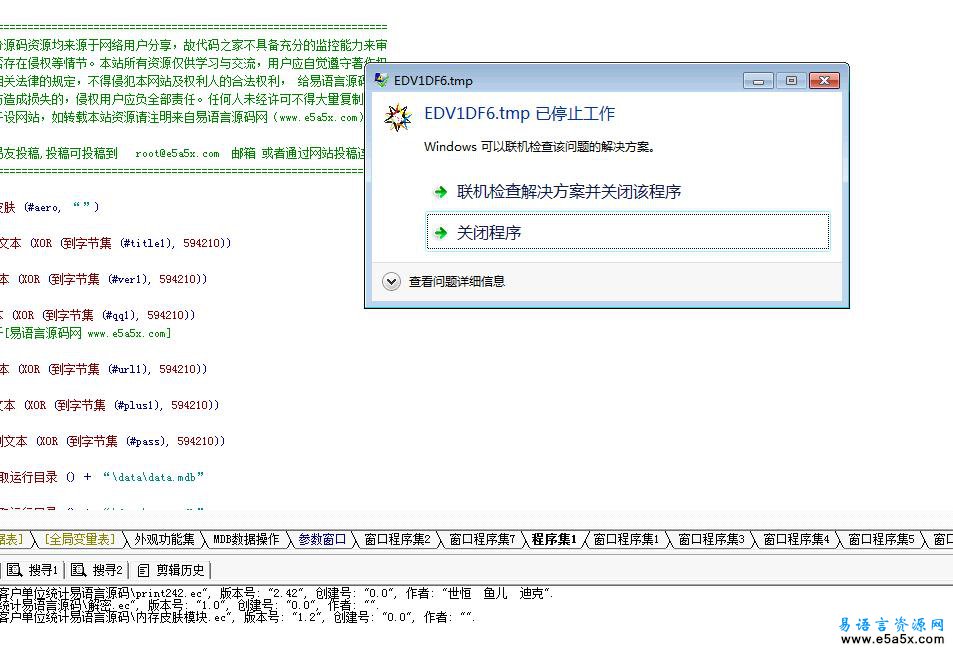This screenshot has width=953, height=652.
Task: Click the "\data\data.mdb" string line
Action: click(102, 477)
